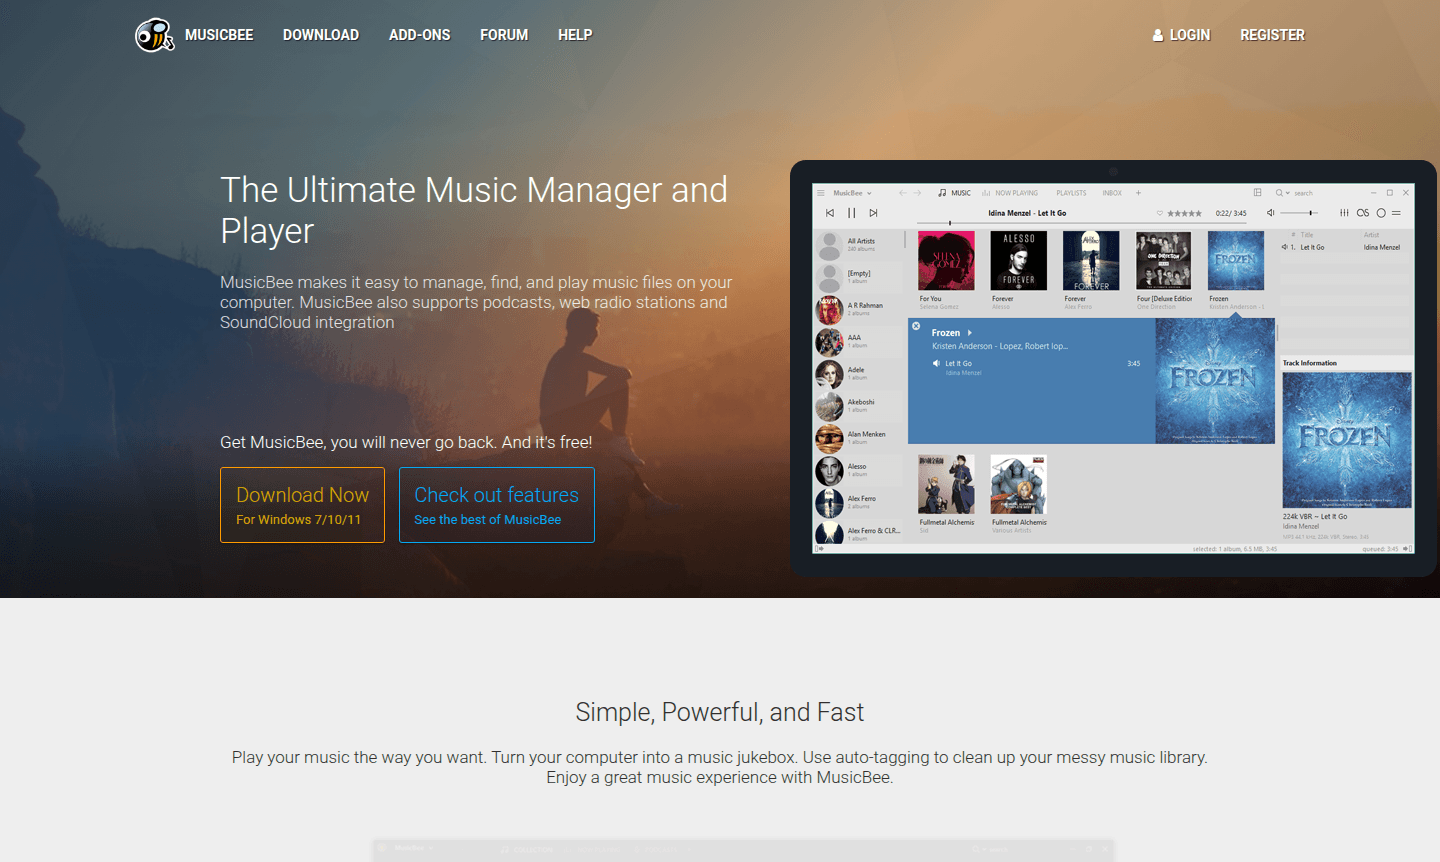Toggle the heart to love Let It Go

pos(1160,213)
